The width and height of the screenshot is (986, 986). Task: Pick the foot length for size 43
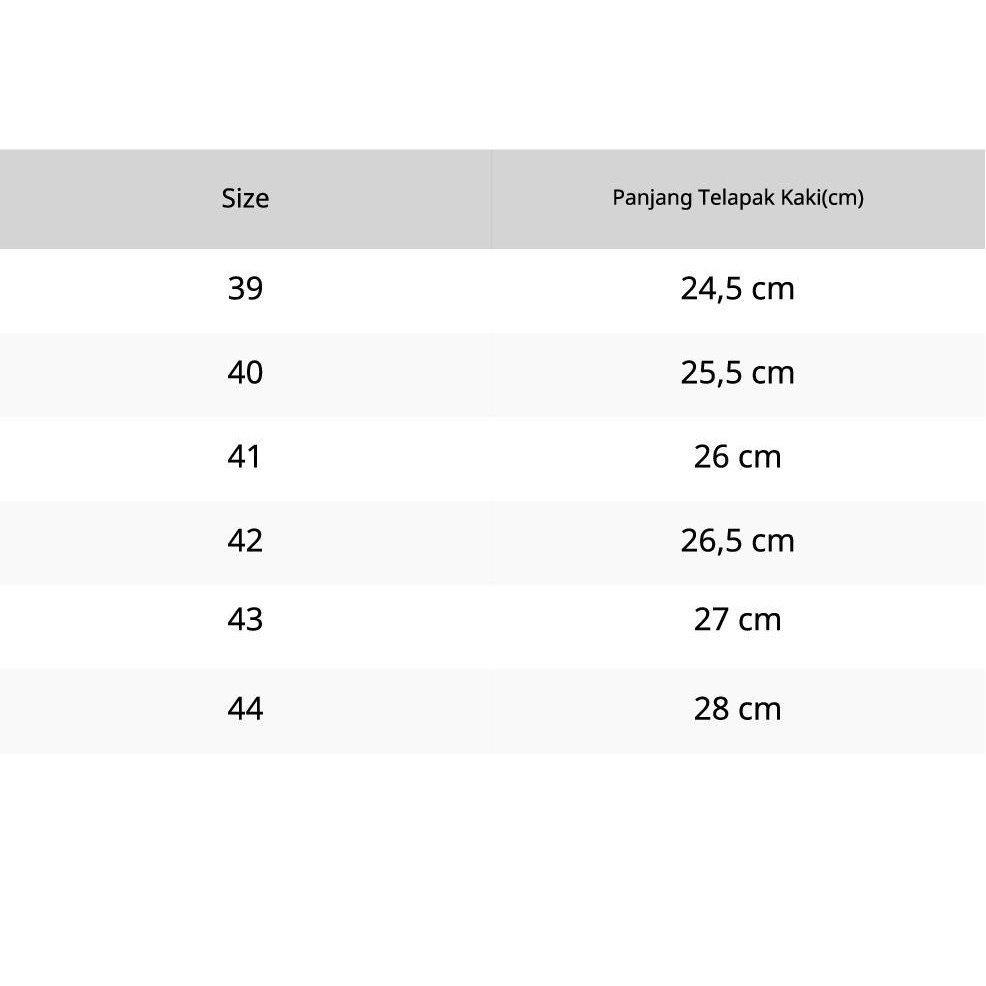[x=737, y=620]
